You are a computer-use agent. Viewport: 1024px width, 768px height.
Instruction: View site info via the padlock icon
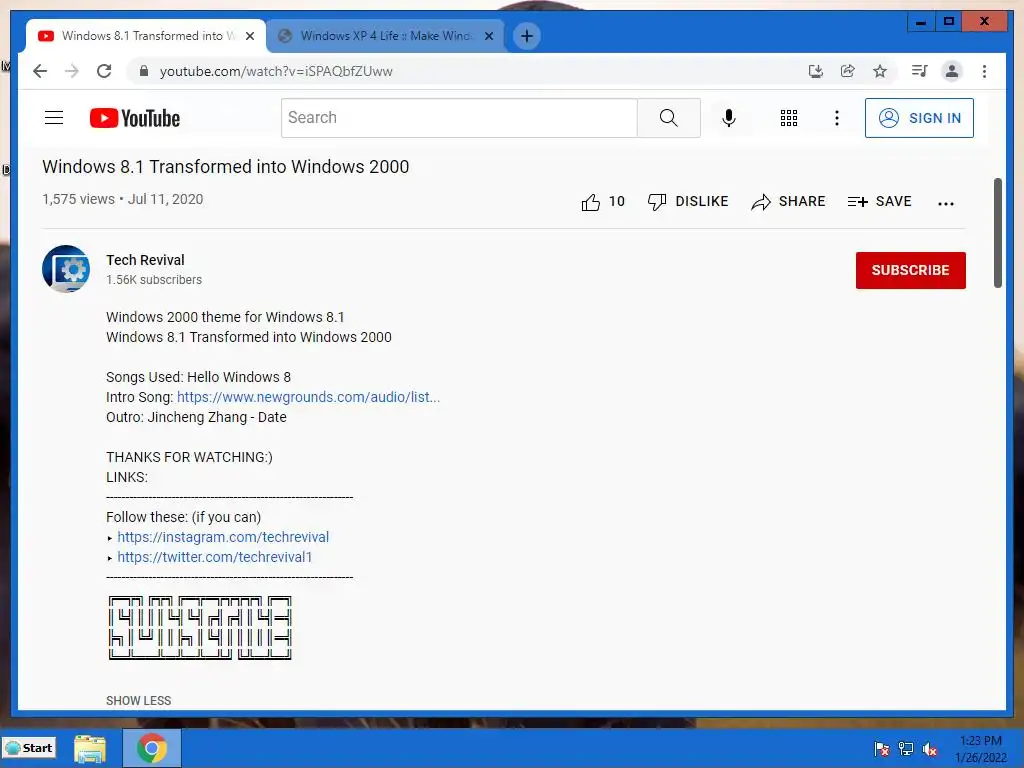(x=144, y=71)
